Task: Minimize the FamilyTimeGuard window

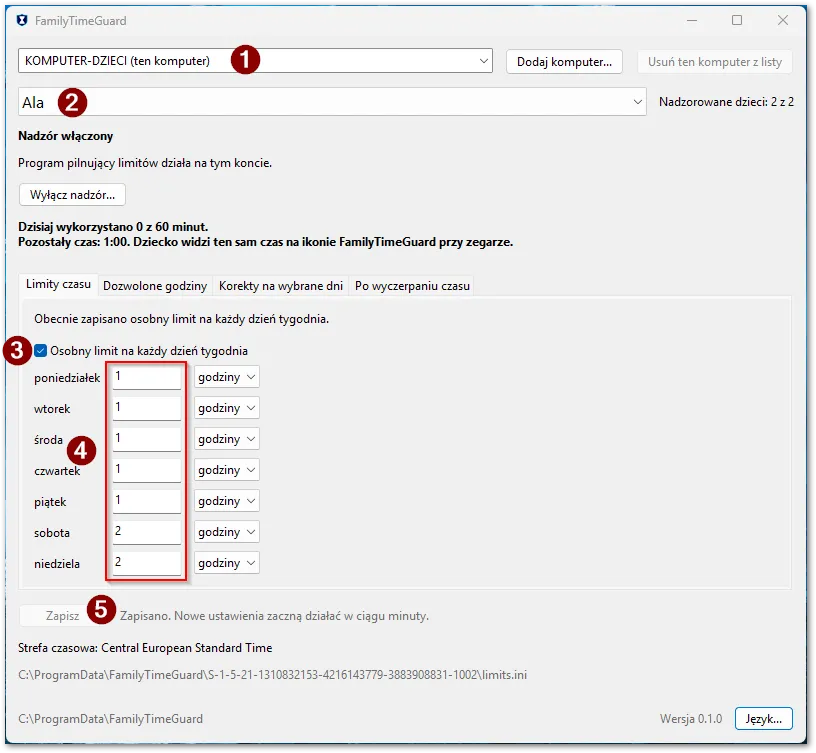Action: (x=692, y=20)
